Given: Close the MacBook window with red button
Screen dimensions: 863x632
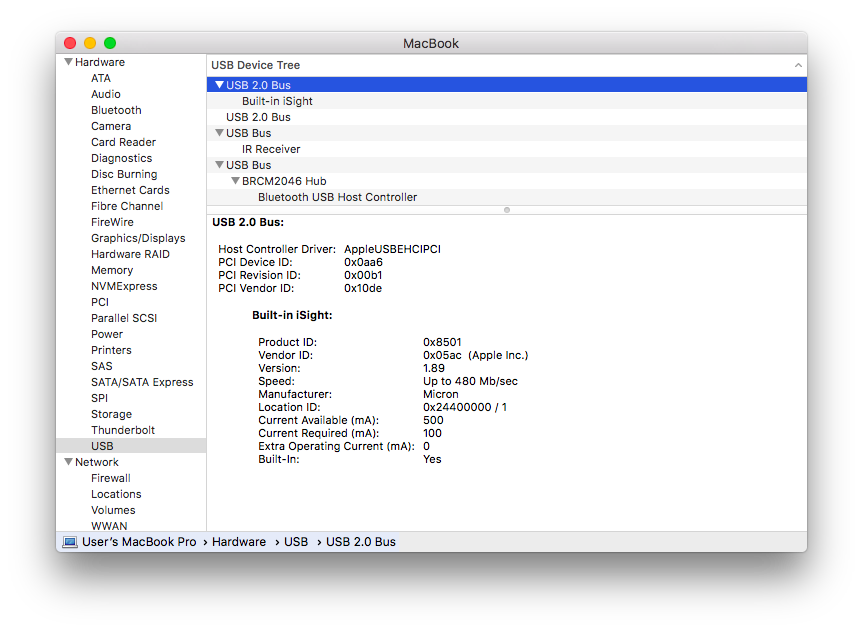Looking at the screenshot, I should click(x=70, y=43).
